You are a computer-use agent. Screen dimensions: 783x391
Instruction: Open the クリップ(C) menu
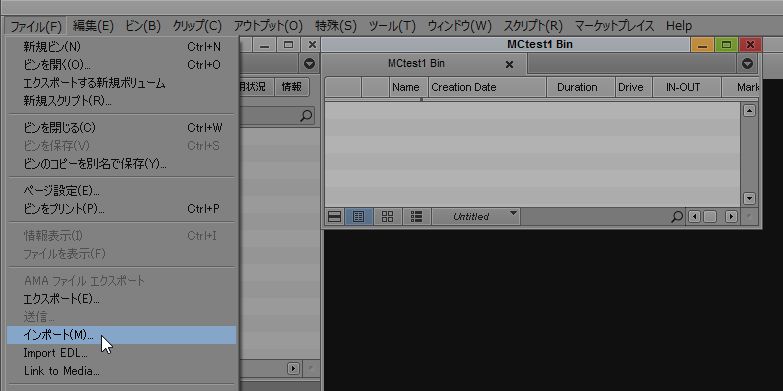[x=197, y=25]
